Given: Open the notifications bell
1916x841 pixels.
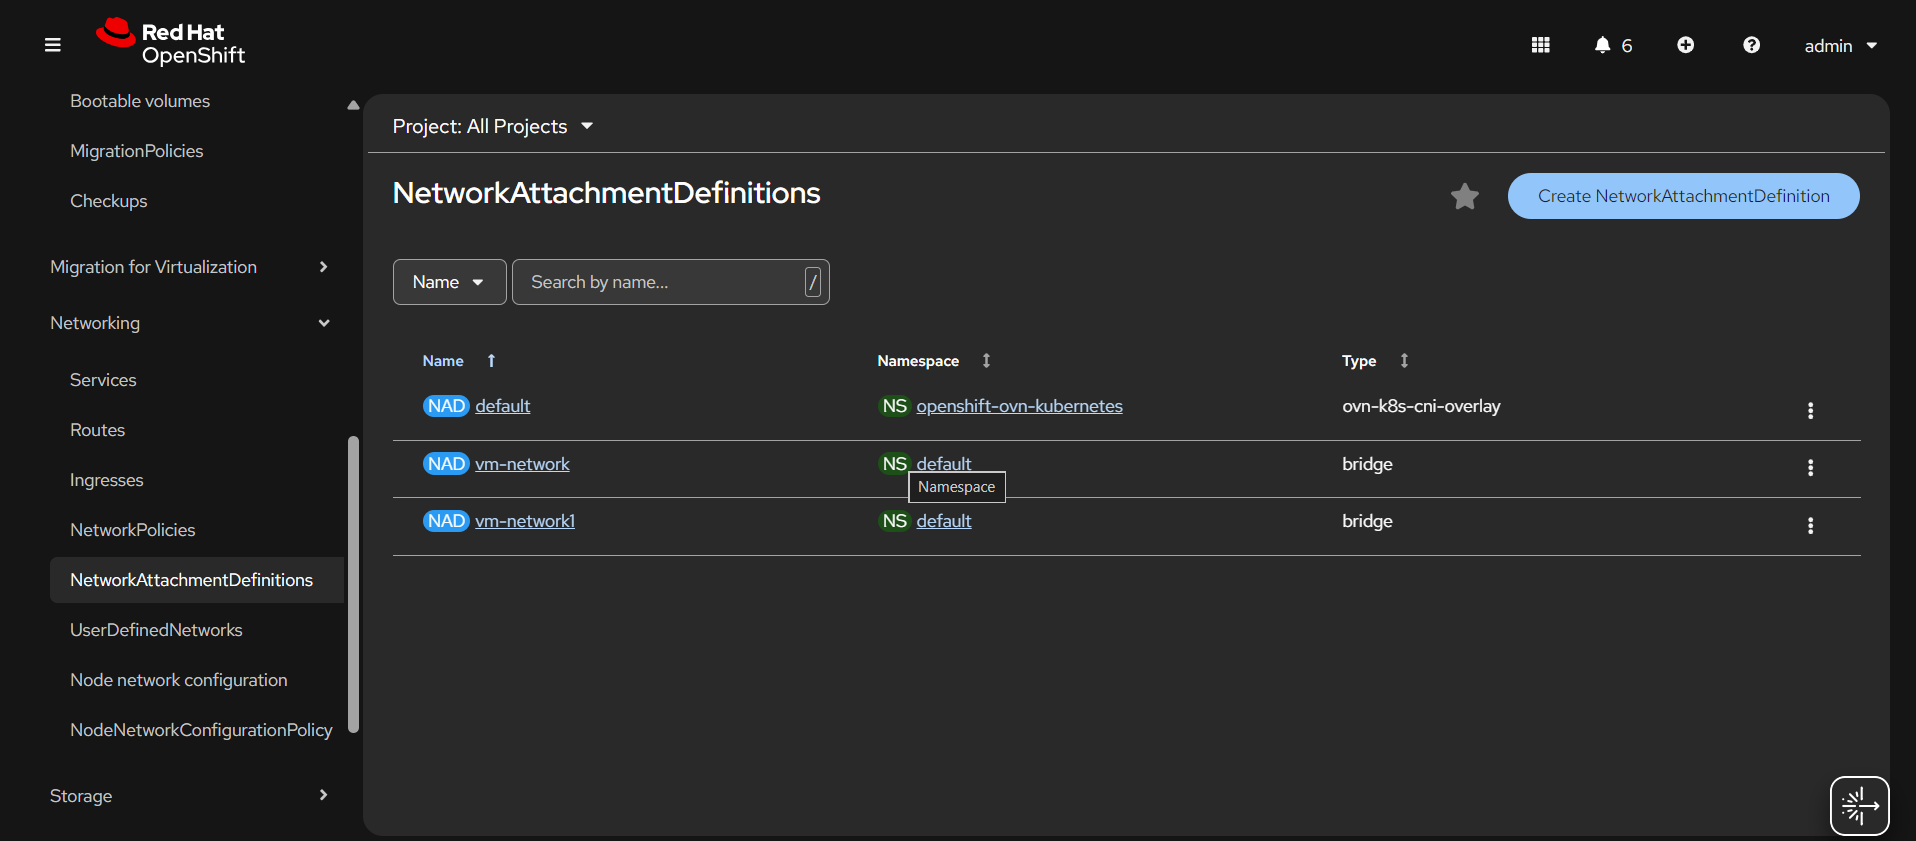Looking at the screenshot, I should click(x=1603, y=45).
